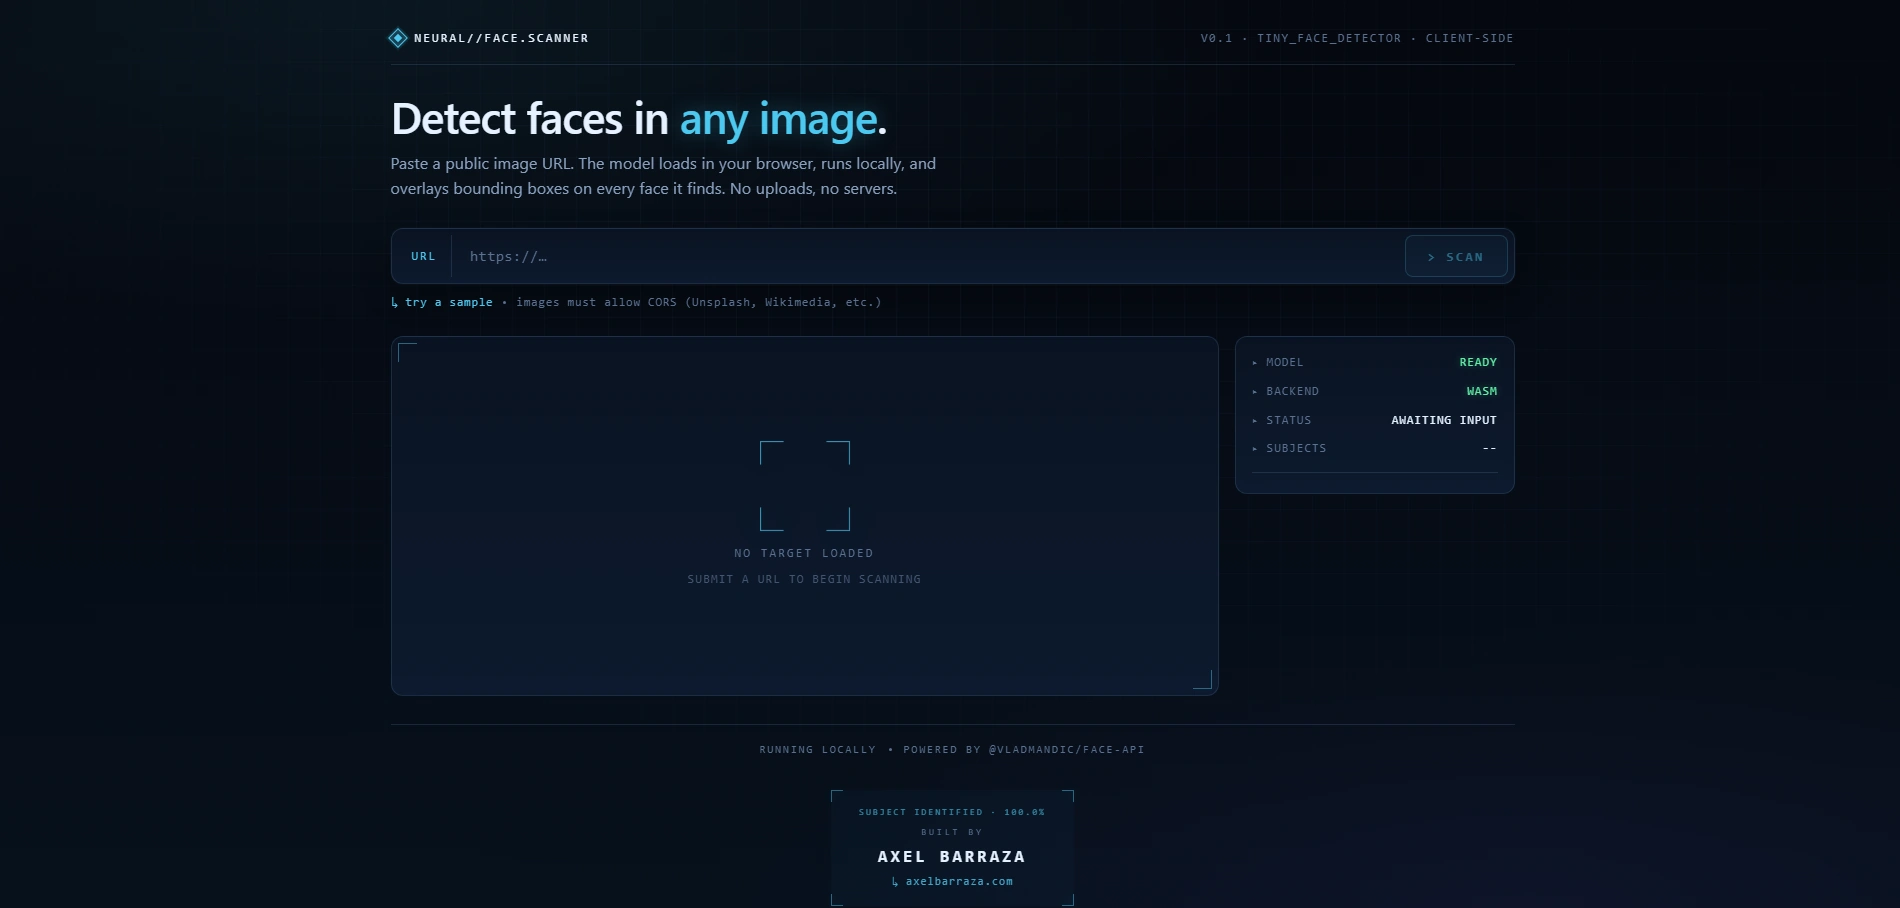Click the AXEL BARRAZA name

point(951,857)
